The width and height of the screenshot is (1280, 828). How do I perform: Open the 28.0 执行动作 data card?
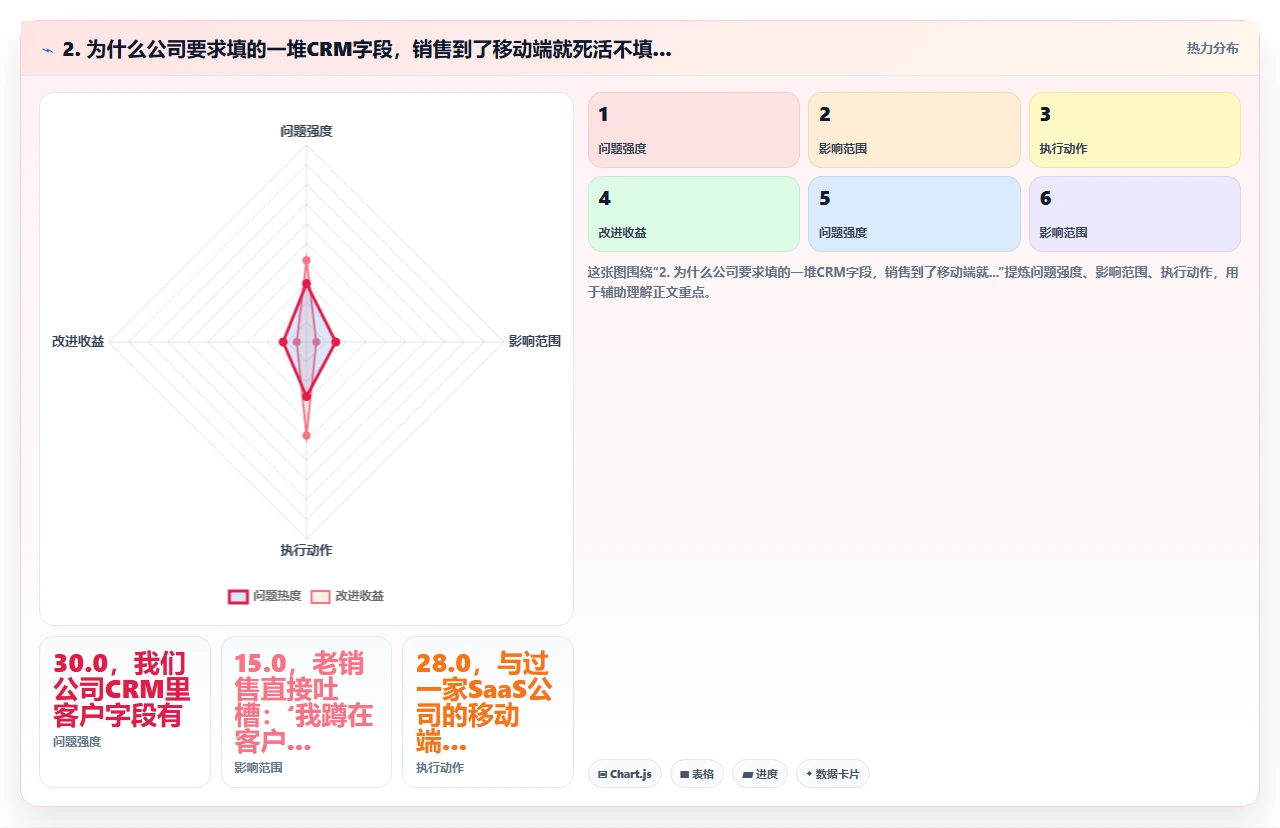click(x=488, y=712)
